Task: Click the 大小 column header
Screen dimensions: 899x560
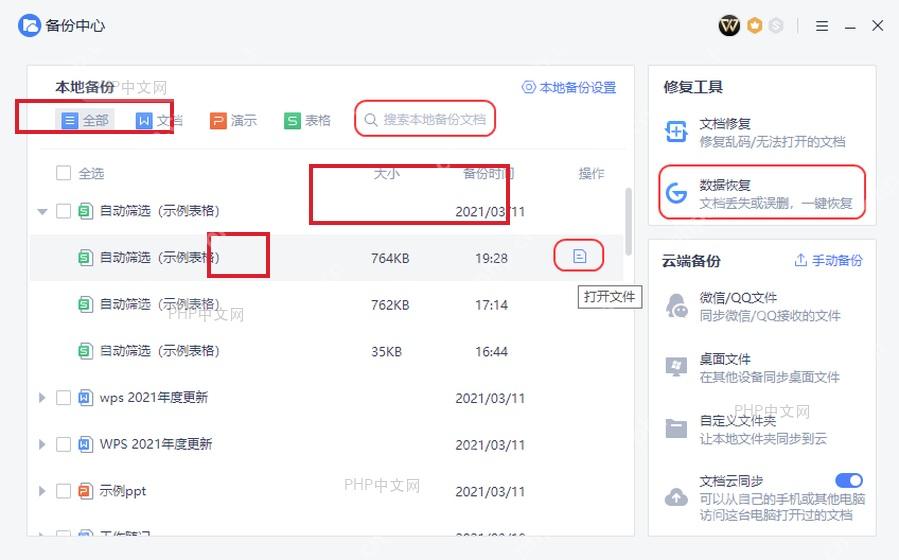Action: [x=386, y=173]
